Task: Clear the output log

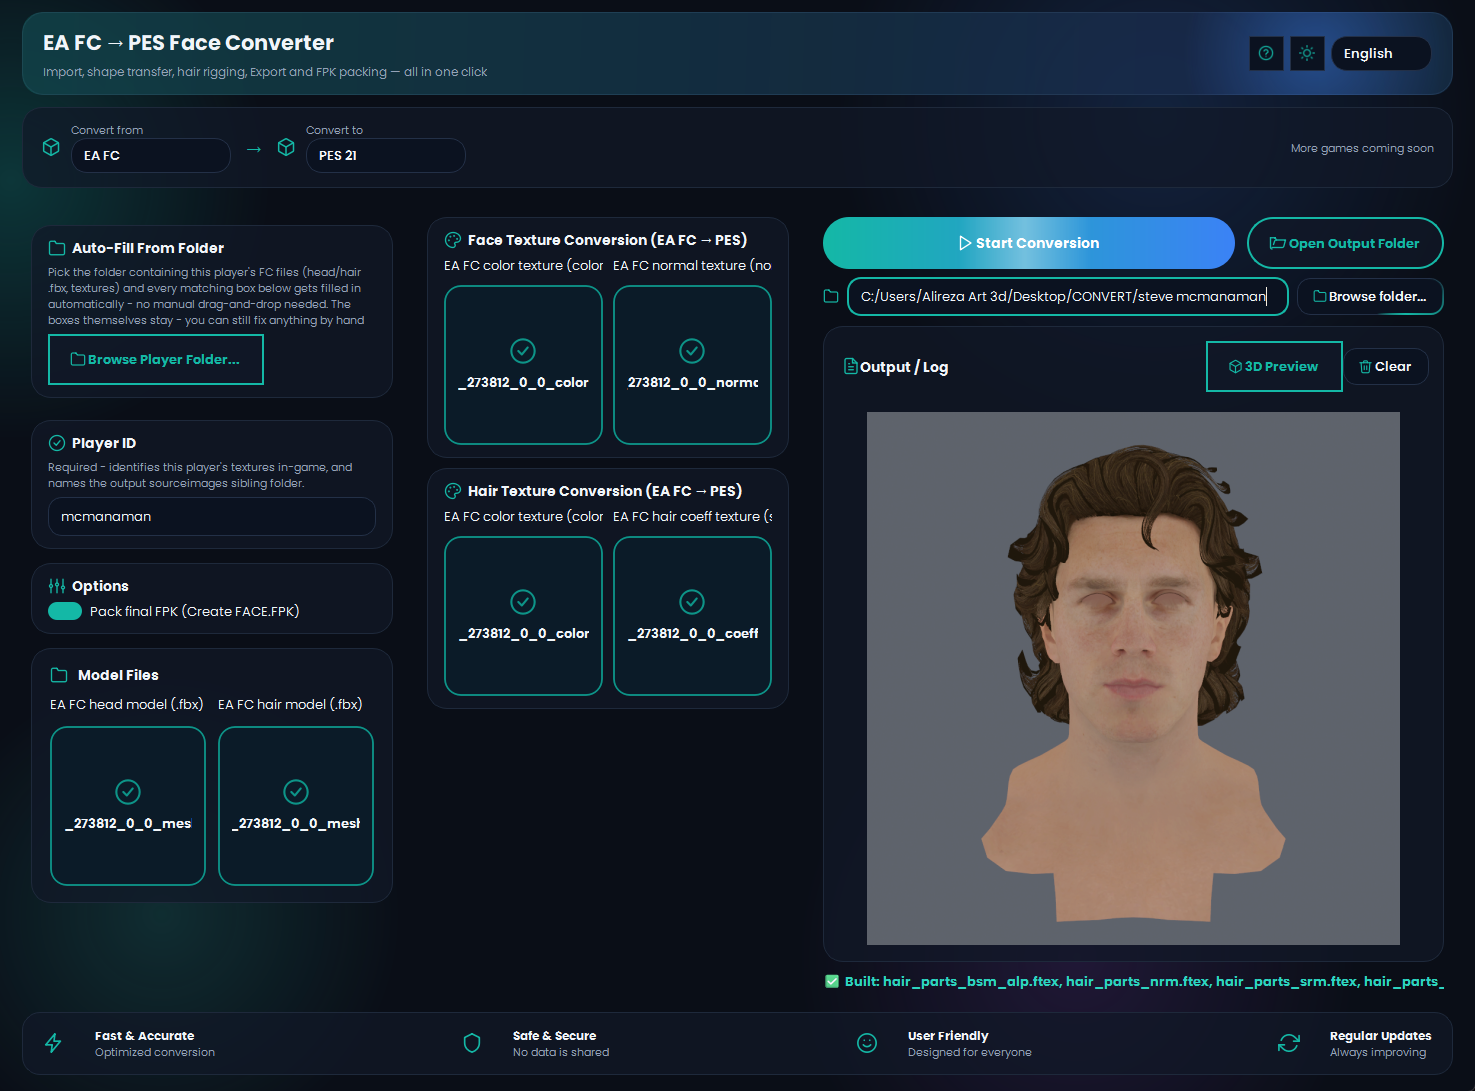Action: point(1386,367)
